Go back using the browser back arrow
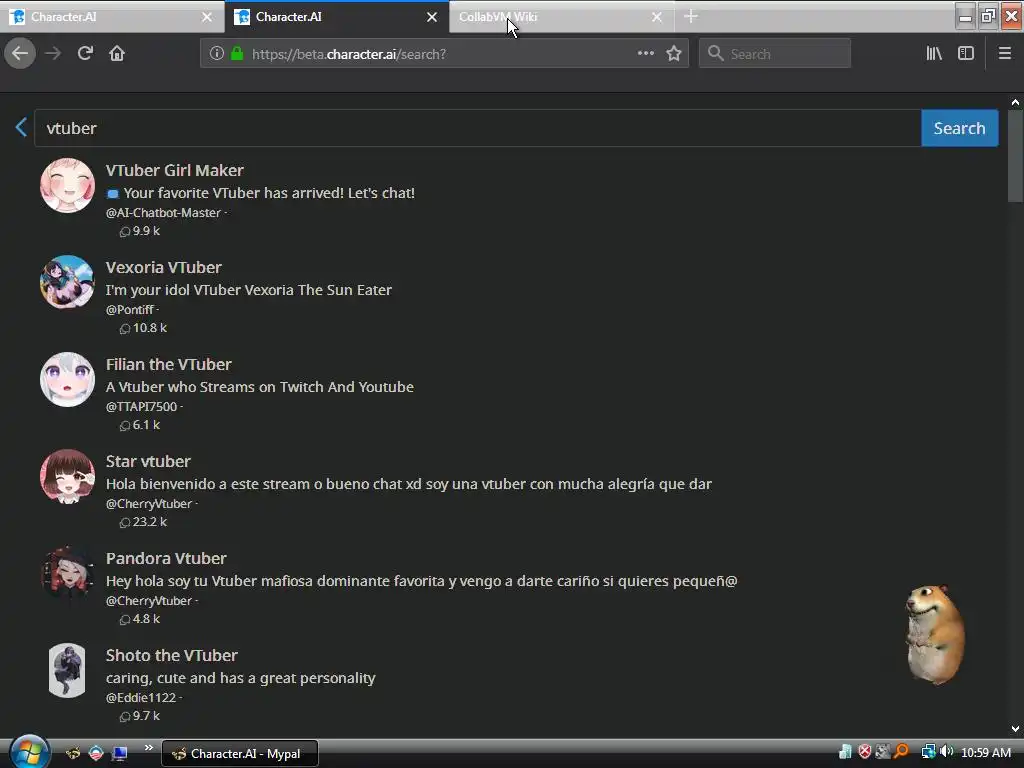1024x768 pixels. click(x=20, y=54)
